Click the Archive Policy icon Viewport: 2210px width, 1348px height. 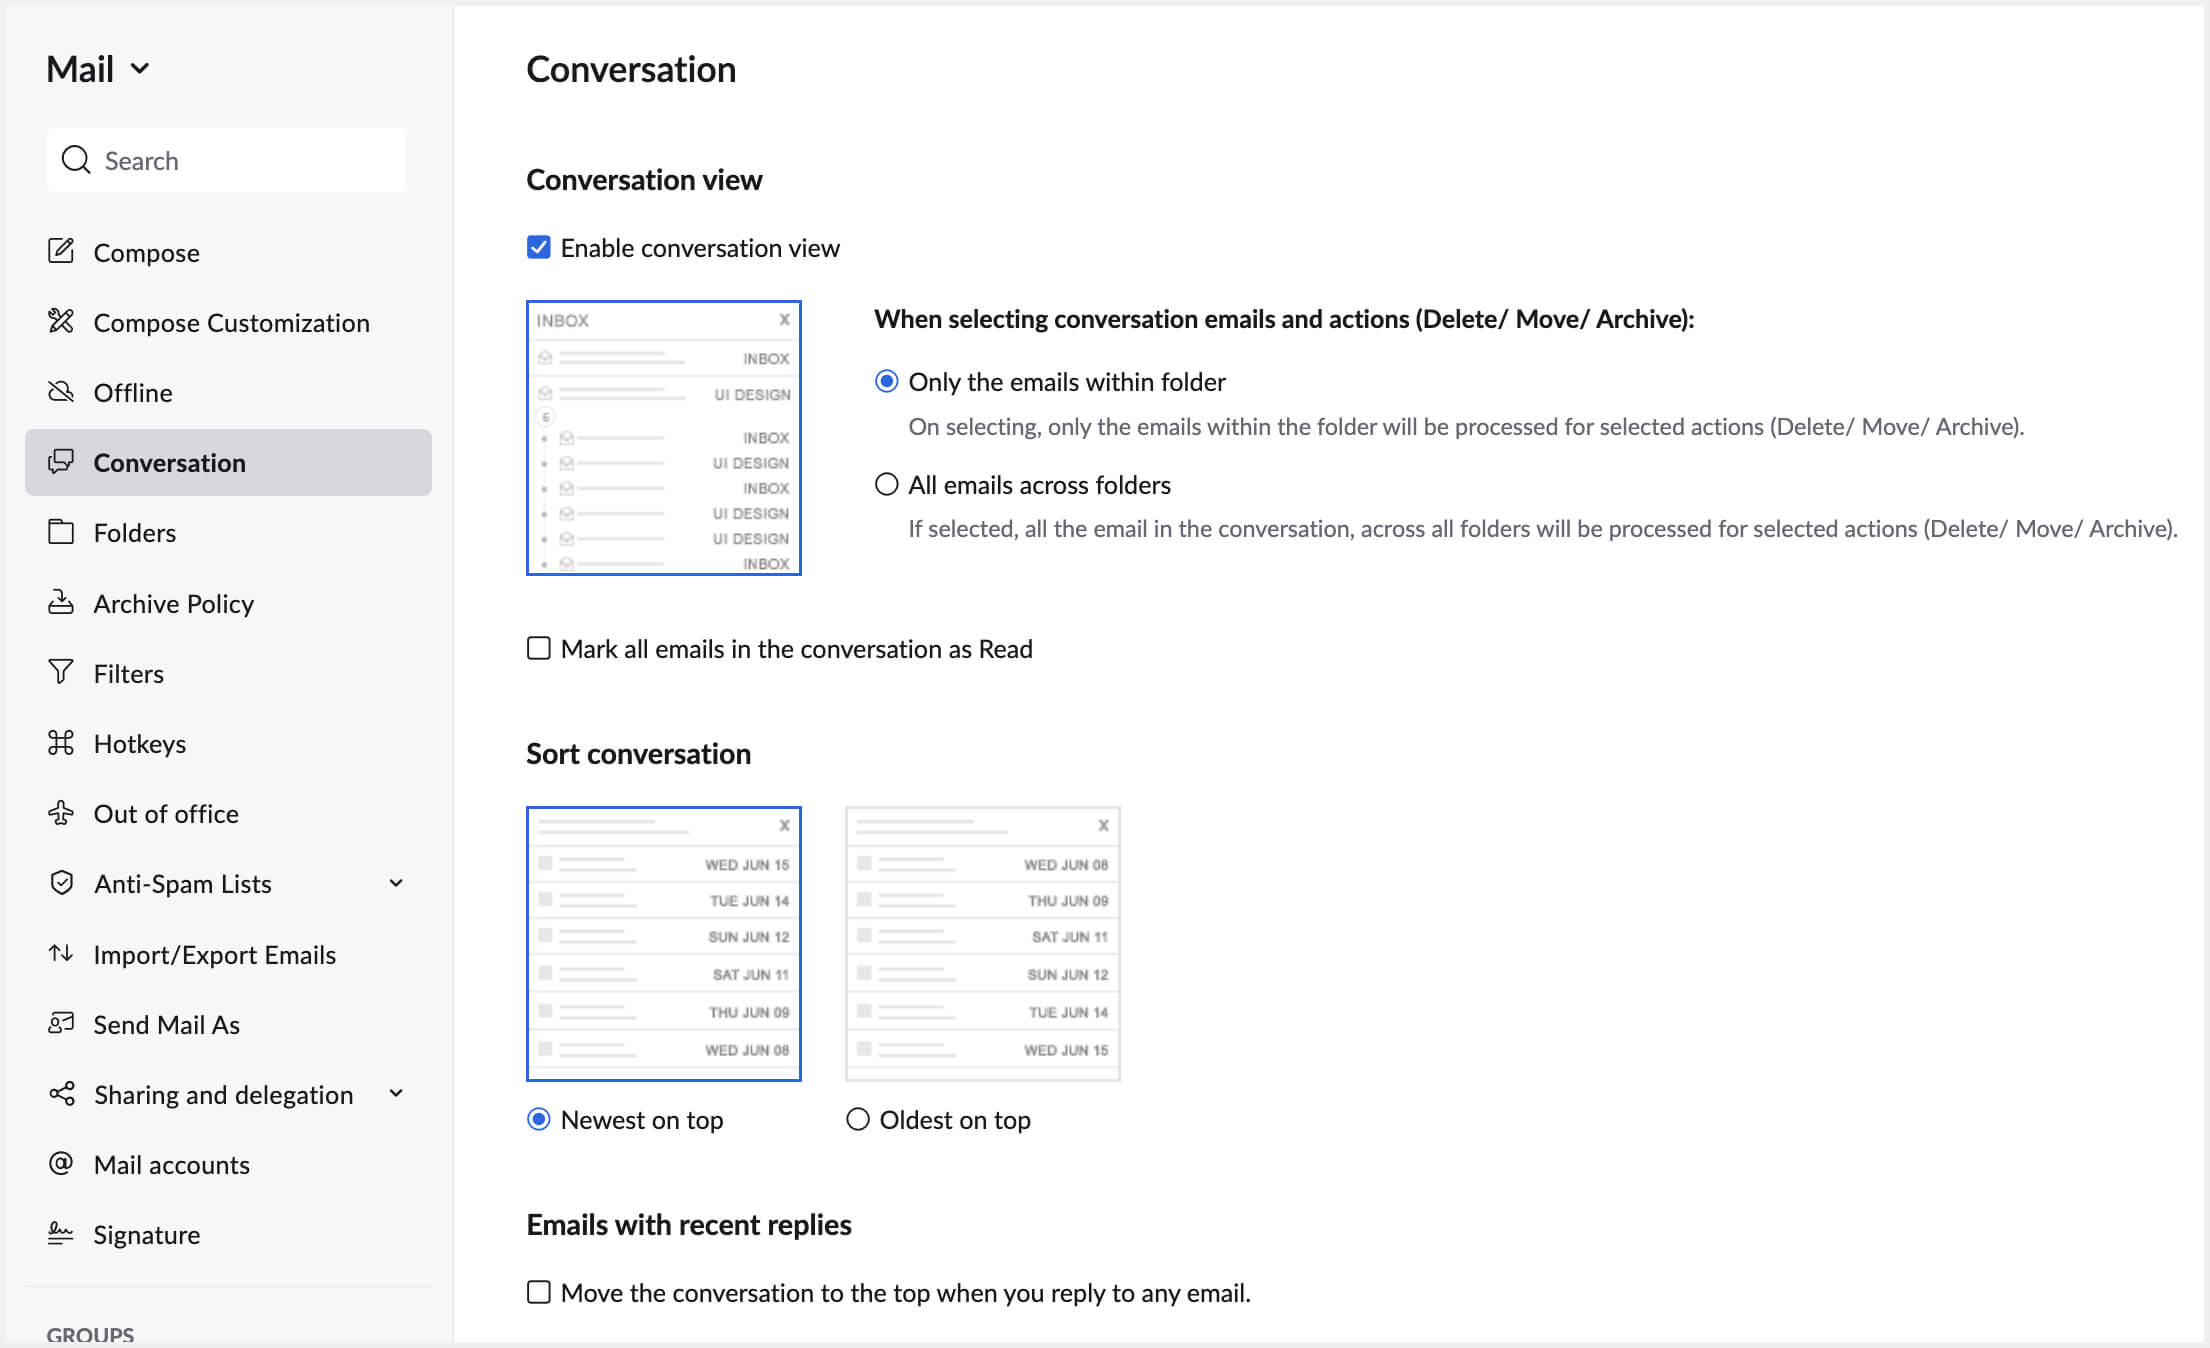[x=58, y=601]
